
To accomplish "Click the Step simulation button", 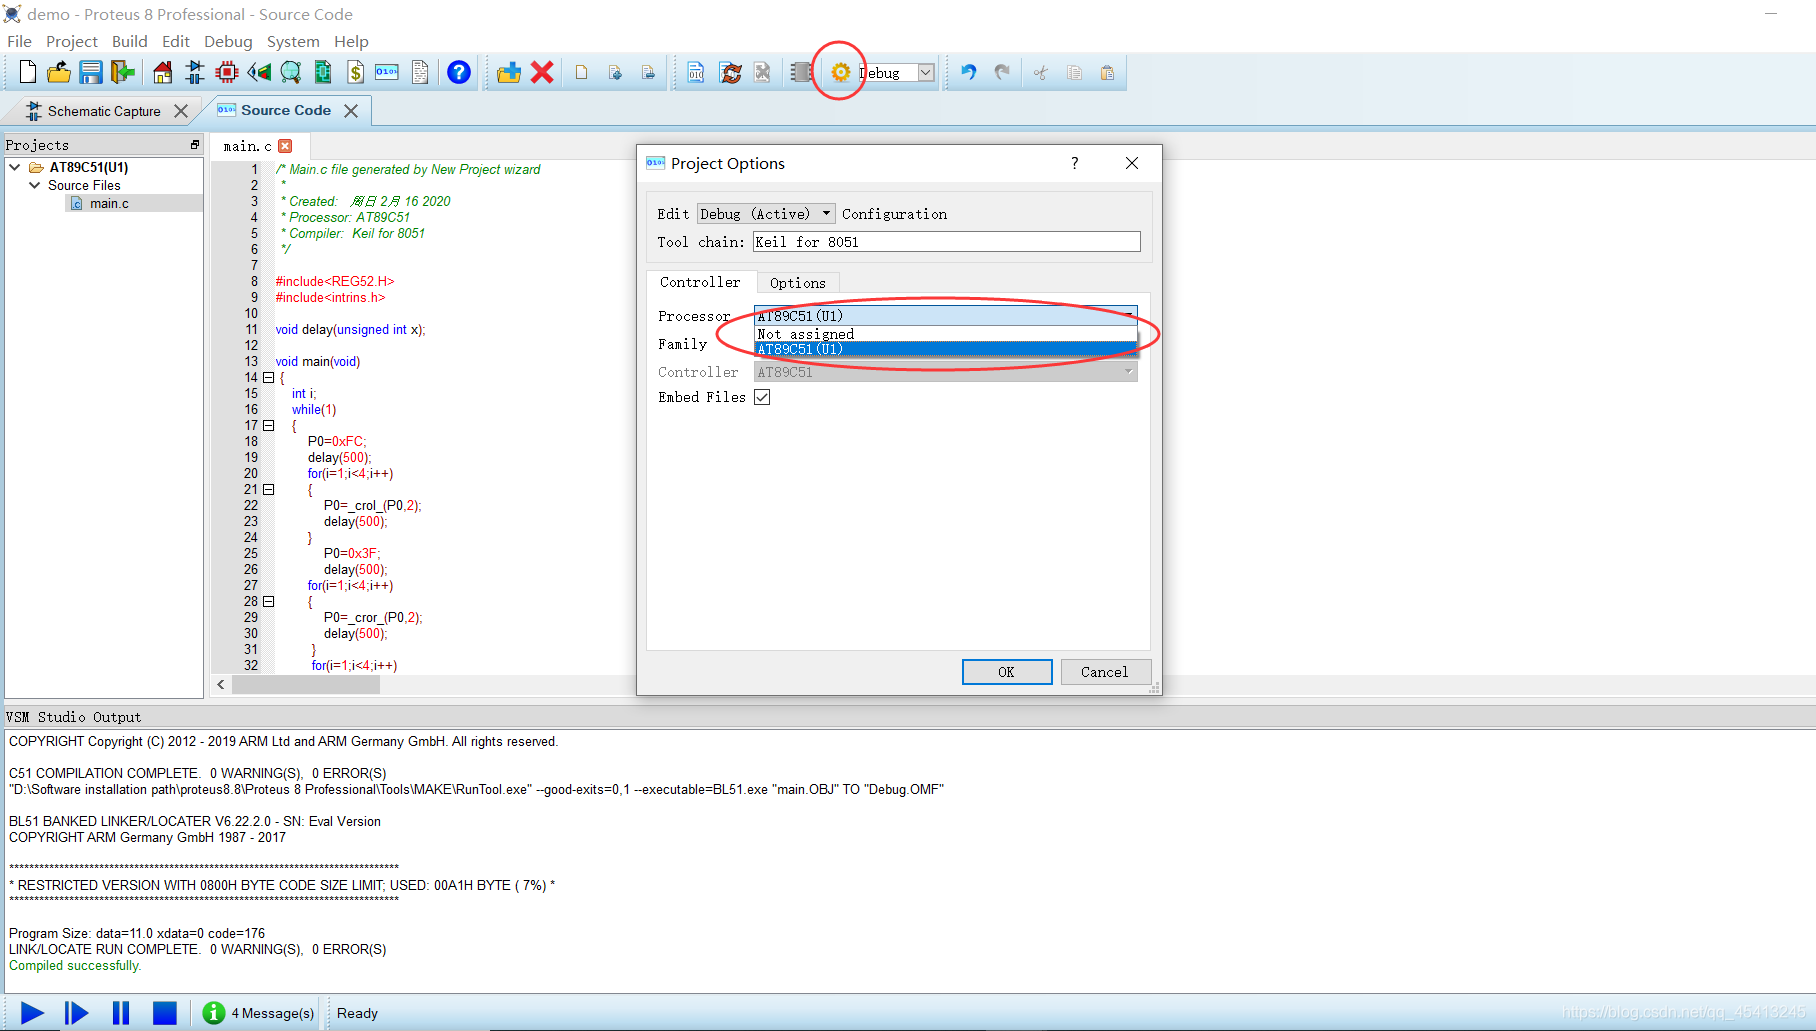I will [76, 1013].
